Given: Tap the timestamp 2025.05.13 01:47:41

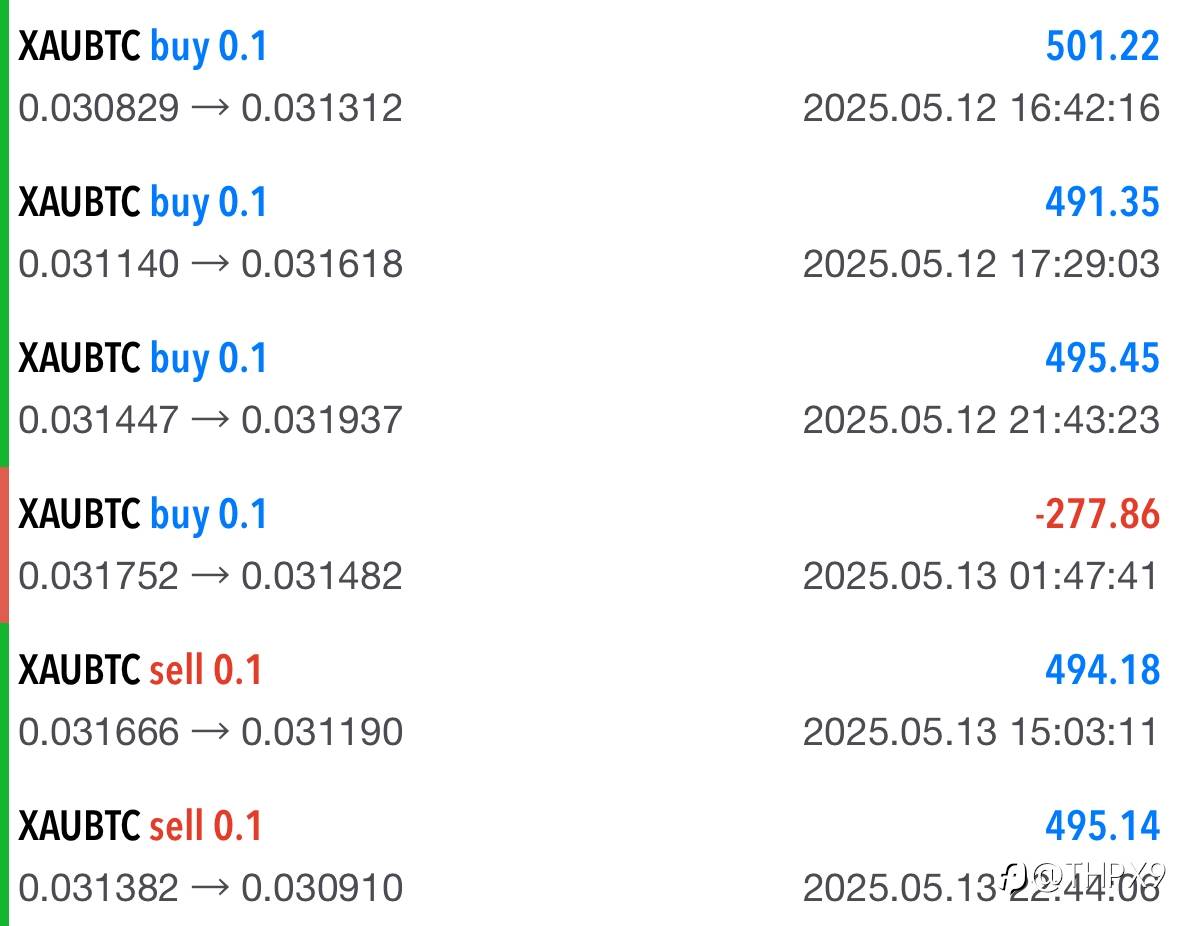Looking at the screenshot, I should (x=981, y=576).
